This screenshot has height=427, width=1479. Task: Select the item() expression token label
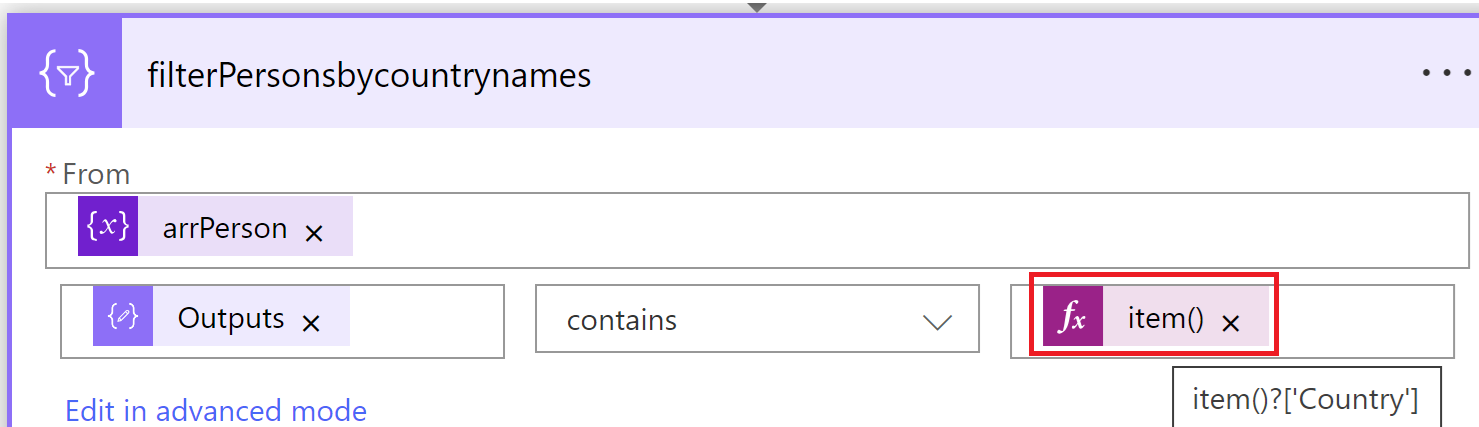[1165, 319]
